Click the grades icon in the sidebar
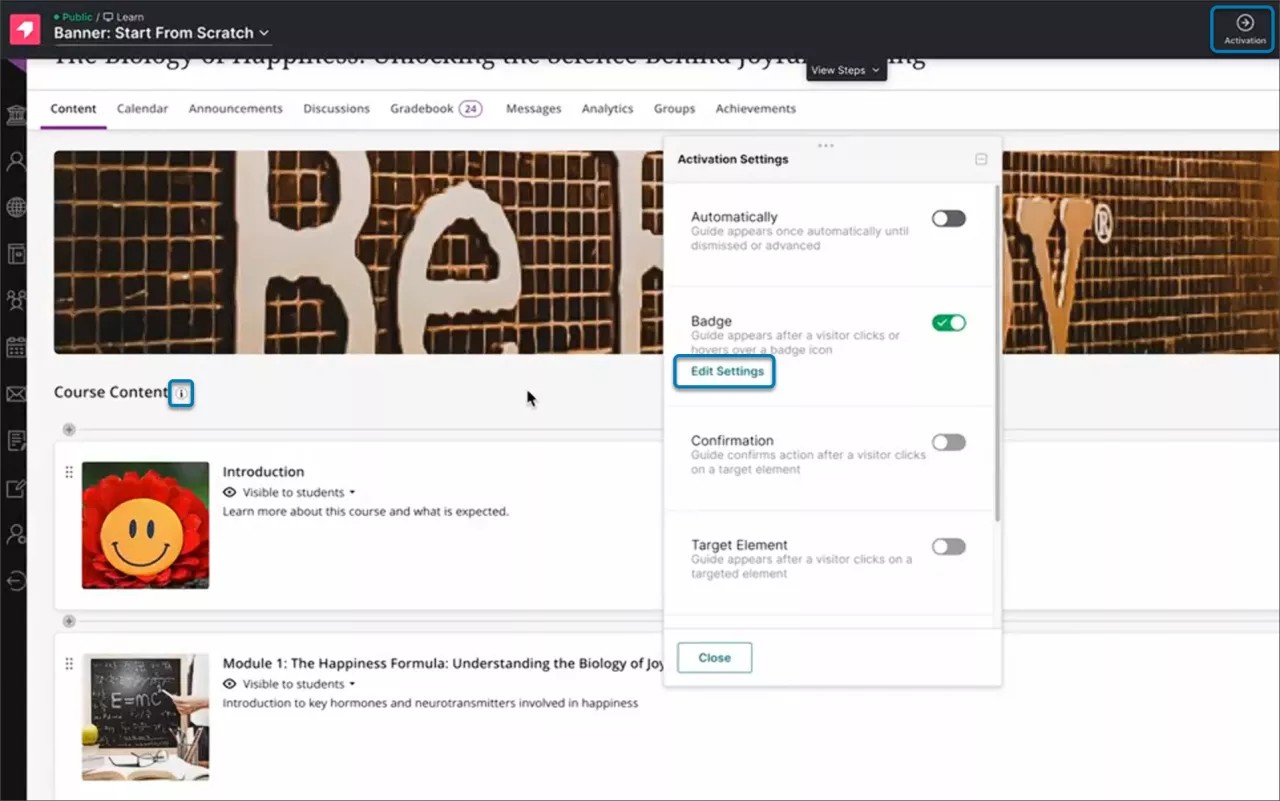 point(17,441)
